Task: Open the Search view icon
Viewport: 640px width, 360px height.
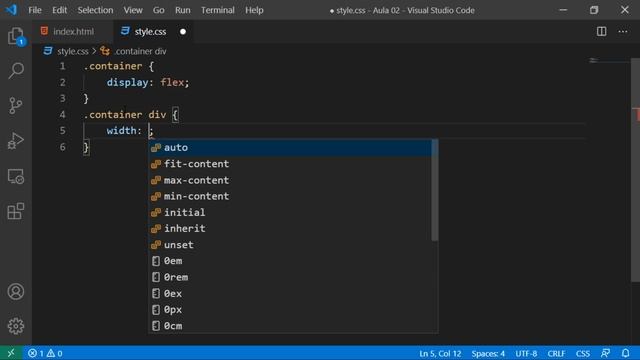Action: tap(16, 71)
